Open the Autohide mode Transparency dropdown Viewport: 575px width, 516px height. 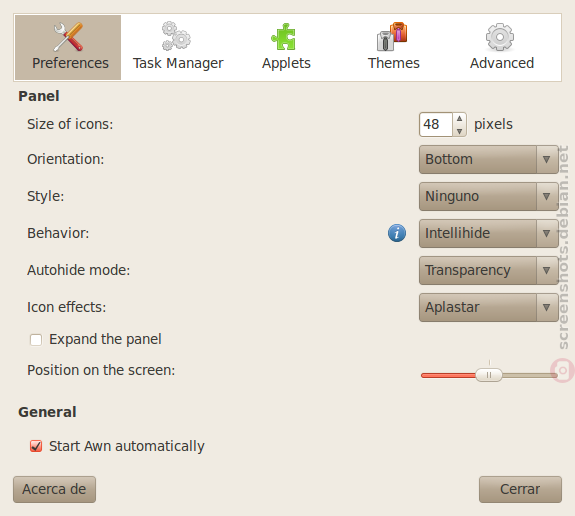(x=489, y=270)
